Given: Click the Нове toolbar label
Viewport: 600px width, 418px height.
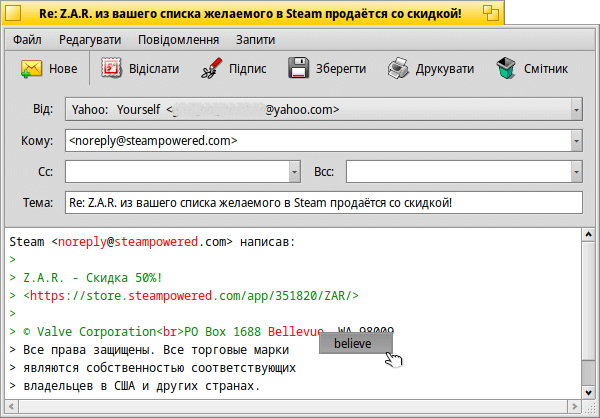Looking at the screenshot, I should (x=63, y=69).
